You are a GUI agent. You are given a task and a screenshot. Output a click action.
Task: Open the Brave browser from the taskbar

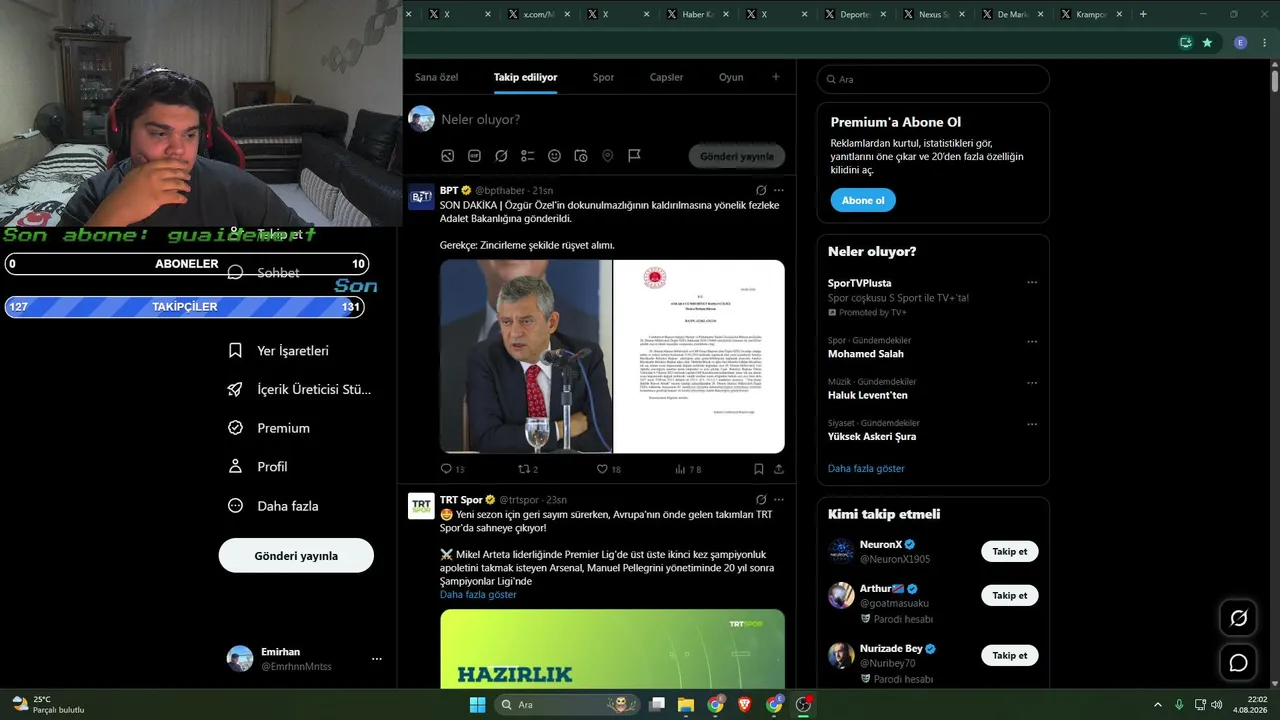pyautogui.click(x=745, y=705)
